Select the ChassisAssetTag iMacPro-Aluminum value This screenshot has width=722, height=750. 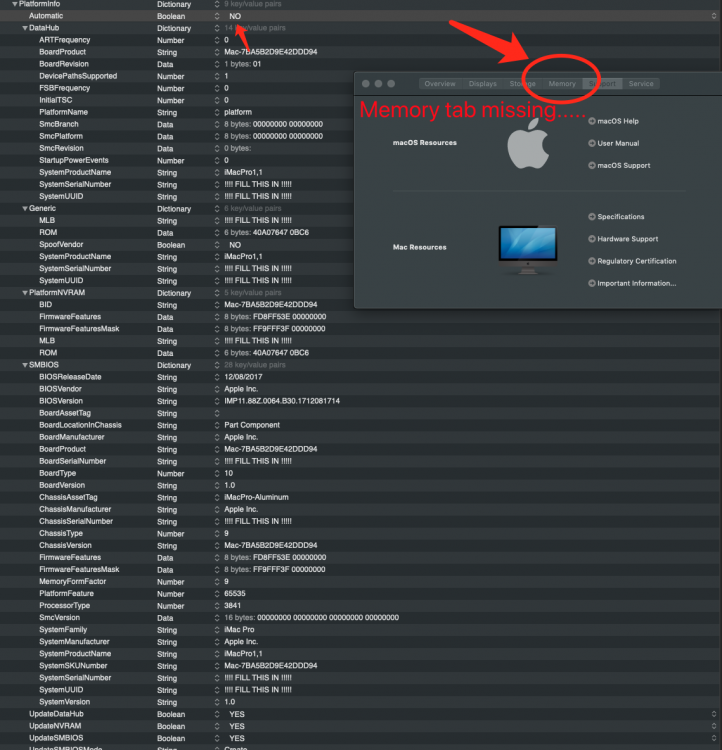tap(256, 497)
